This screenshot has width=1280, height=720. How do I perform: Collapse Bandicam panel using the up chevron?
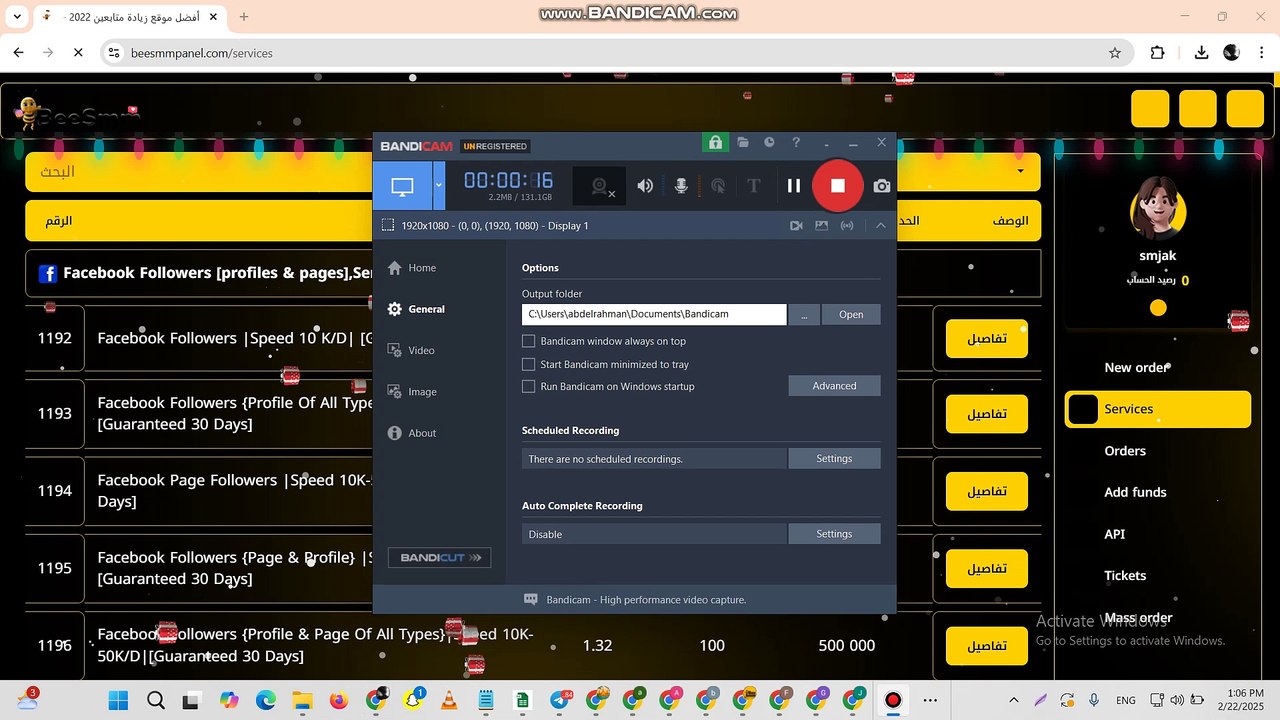click(x=881, y=226)
